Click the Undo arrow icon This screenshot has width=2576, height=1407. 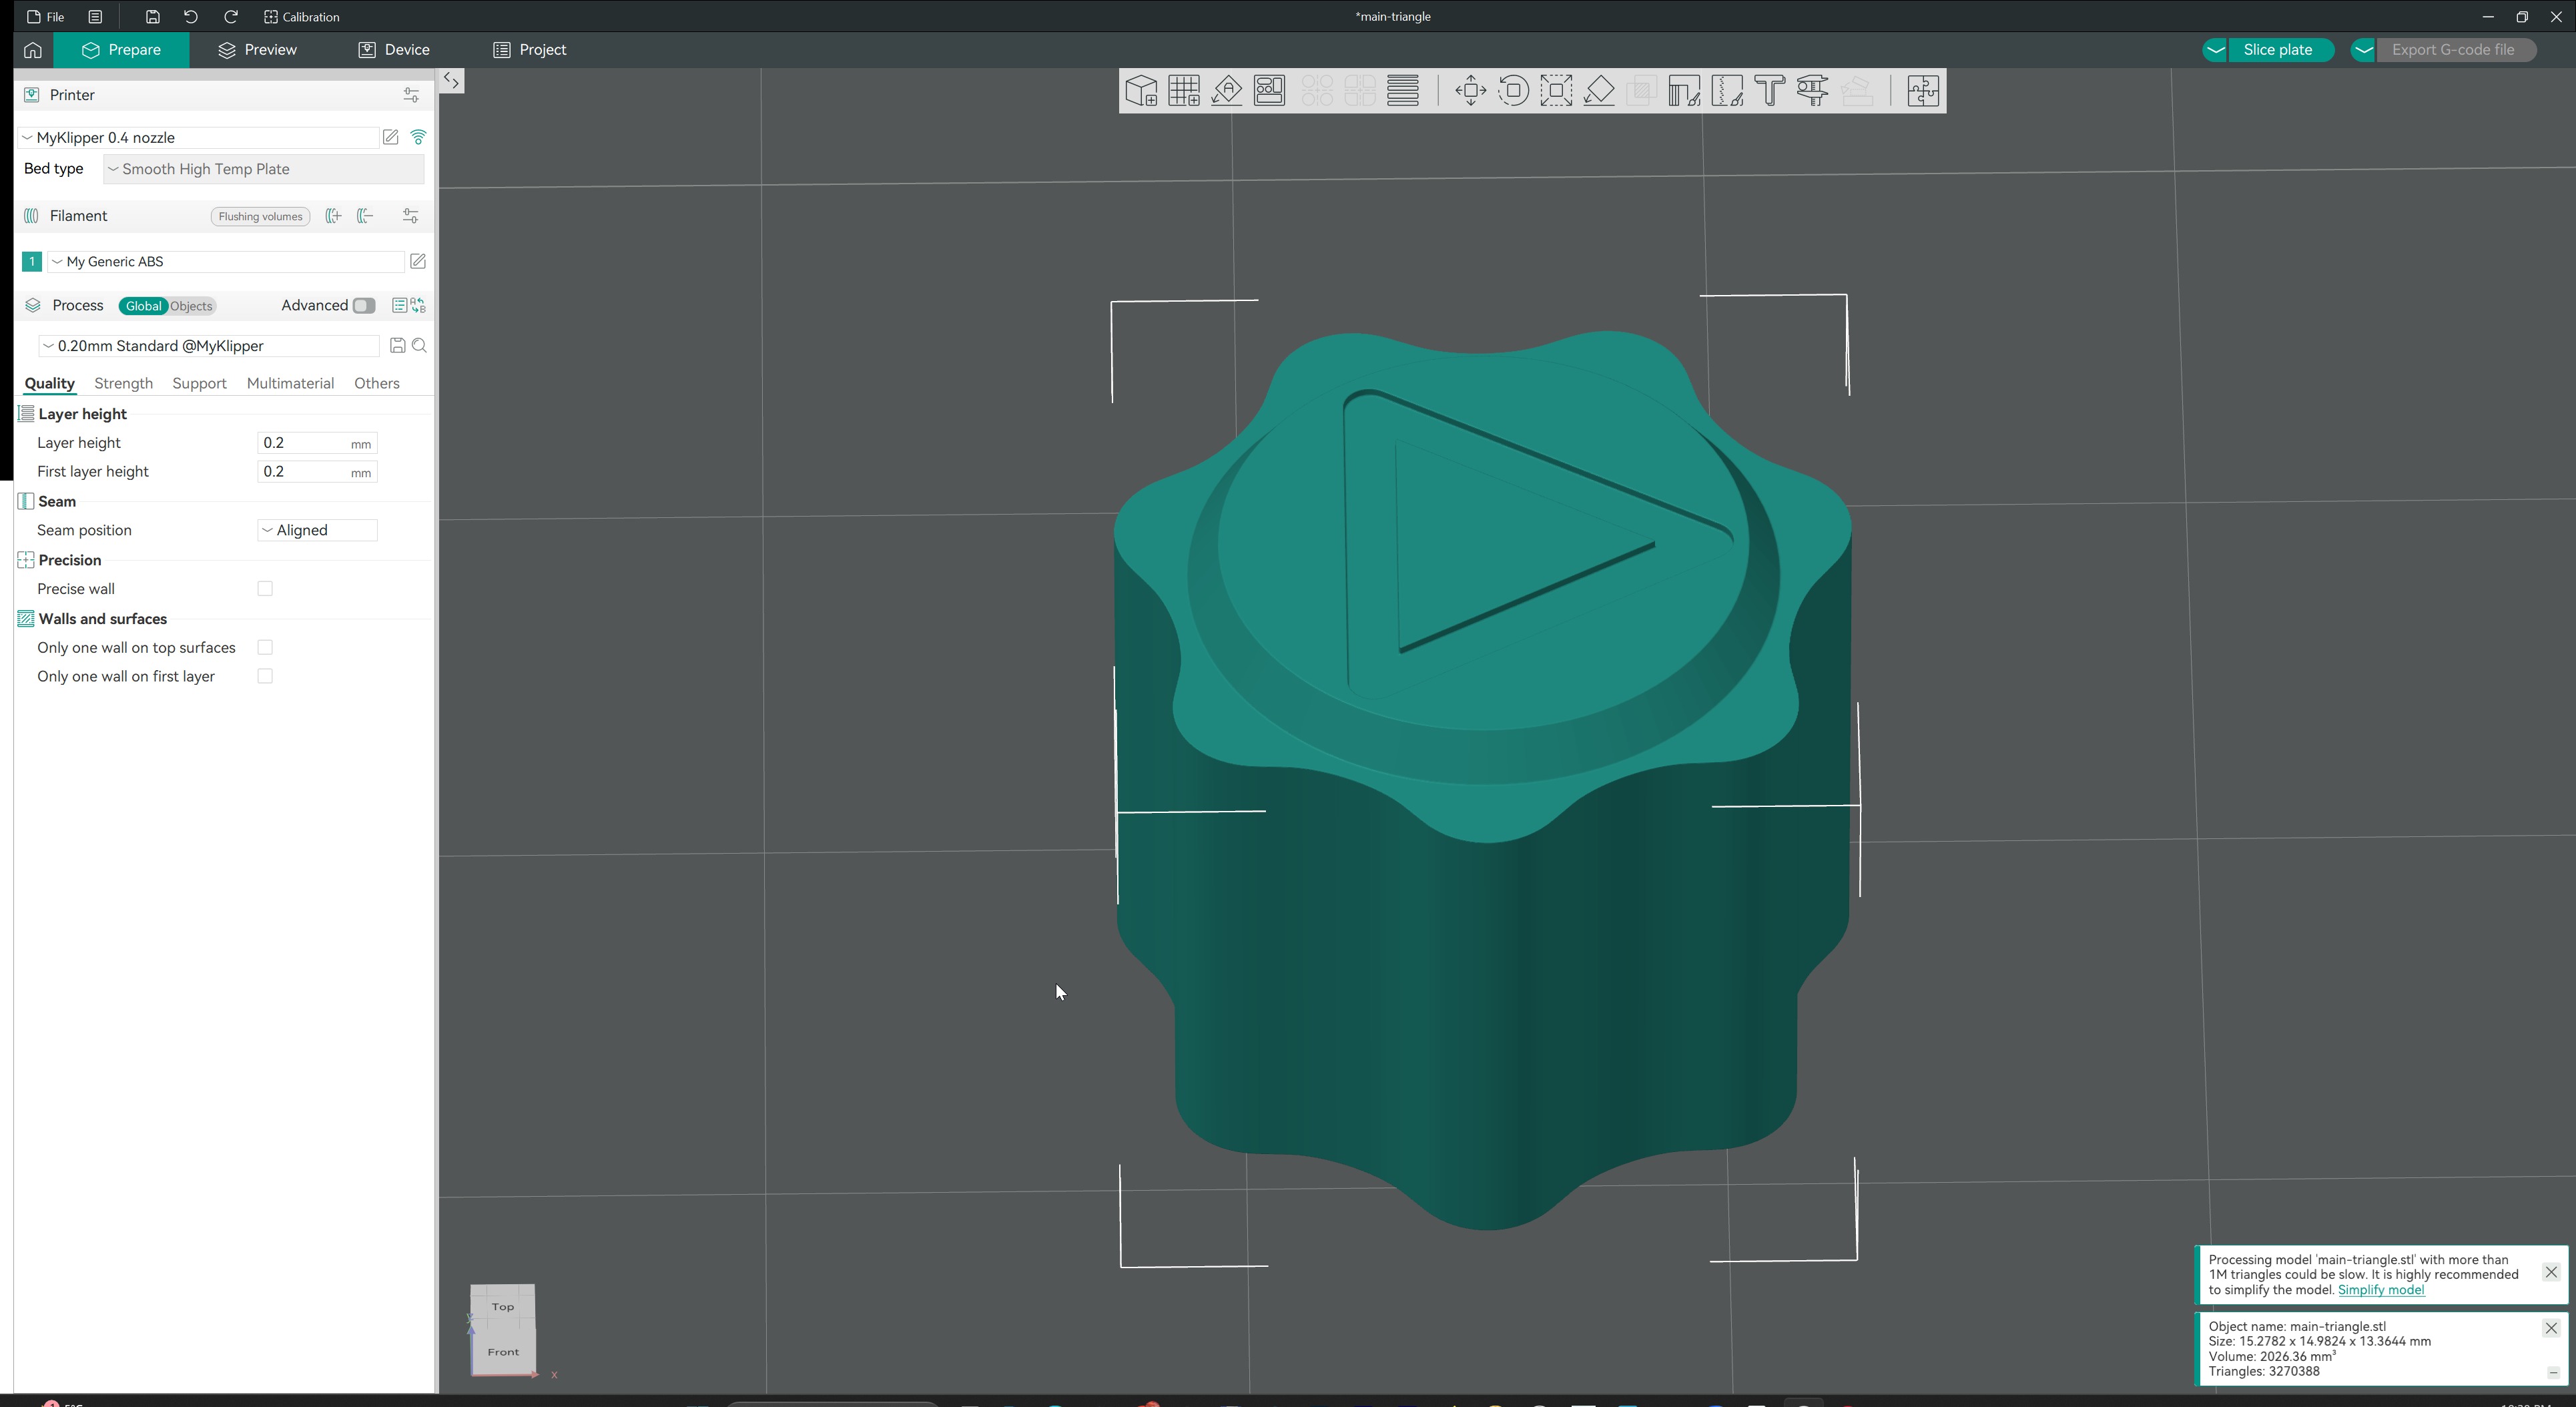point(191,17)
